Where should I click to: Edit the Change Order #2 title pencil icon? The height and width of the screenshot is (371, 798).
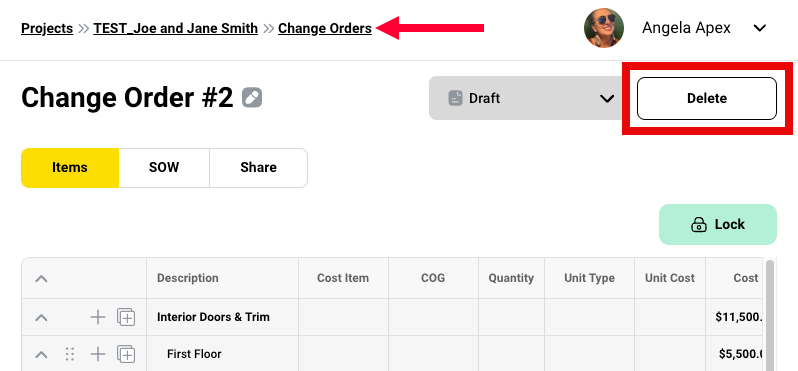click(252, 97)
